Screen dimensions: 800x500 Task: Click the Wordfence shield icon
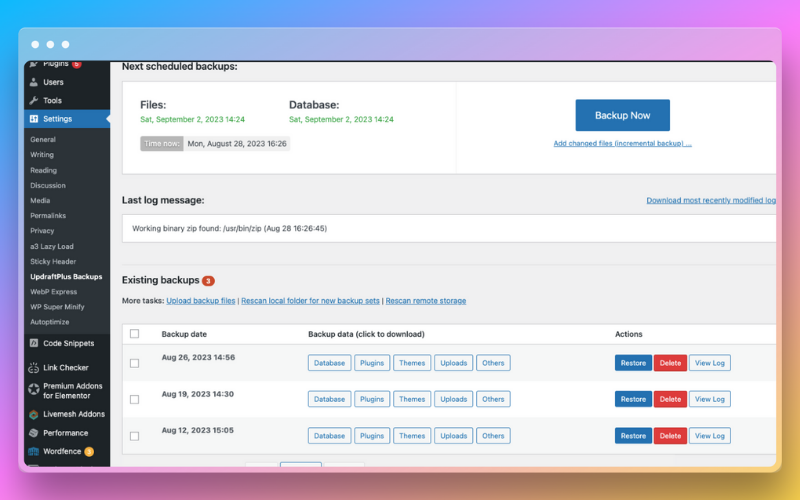(x=34, y=452)
